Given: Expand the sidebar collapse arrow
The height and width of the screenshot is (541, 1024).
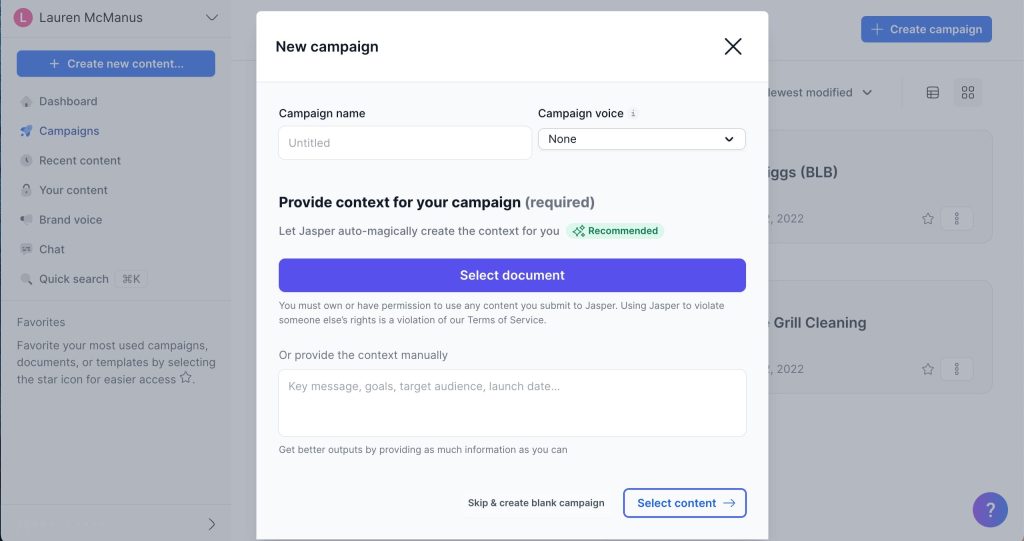Looking at the screenshot, I should click(211, 524).
